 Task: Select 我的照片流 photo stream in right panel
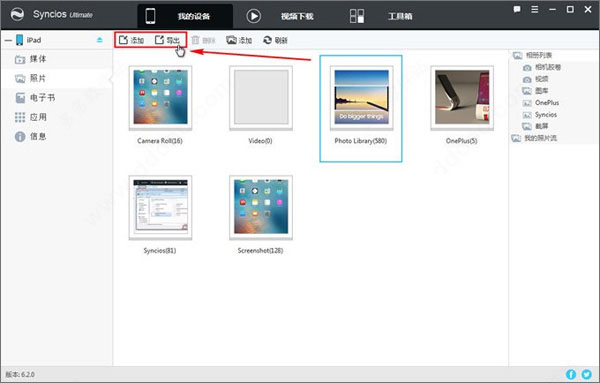[x=535, y=138]
